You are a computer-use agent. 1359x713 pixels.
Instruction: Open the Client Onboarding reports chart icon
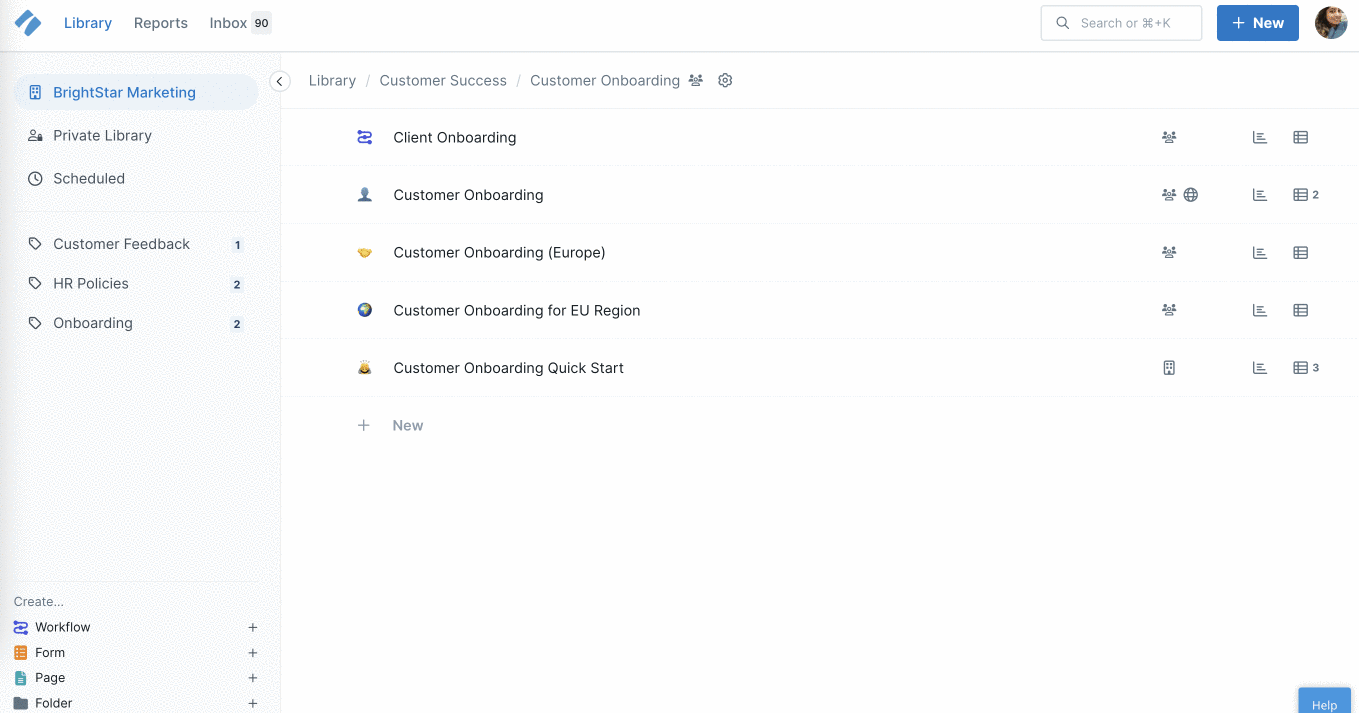[1260, 137]
